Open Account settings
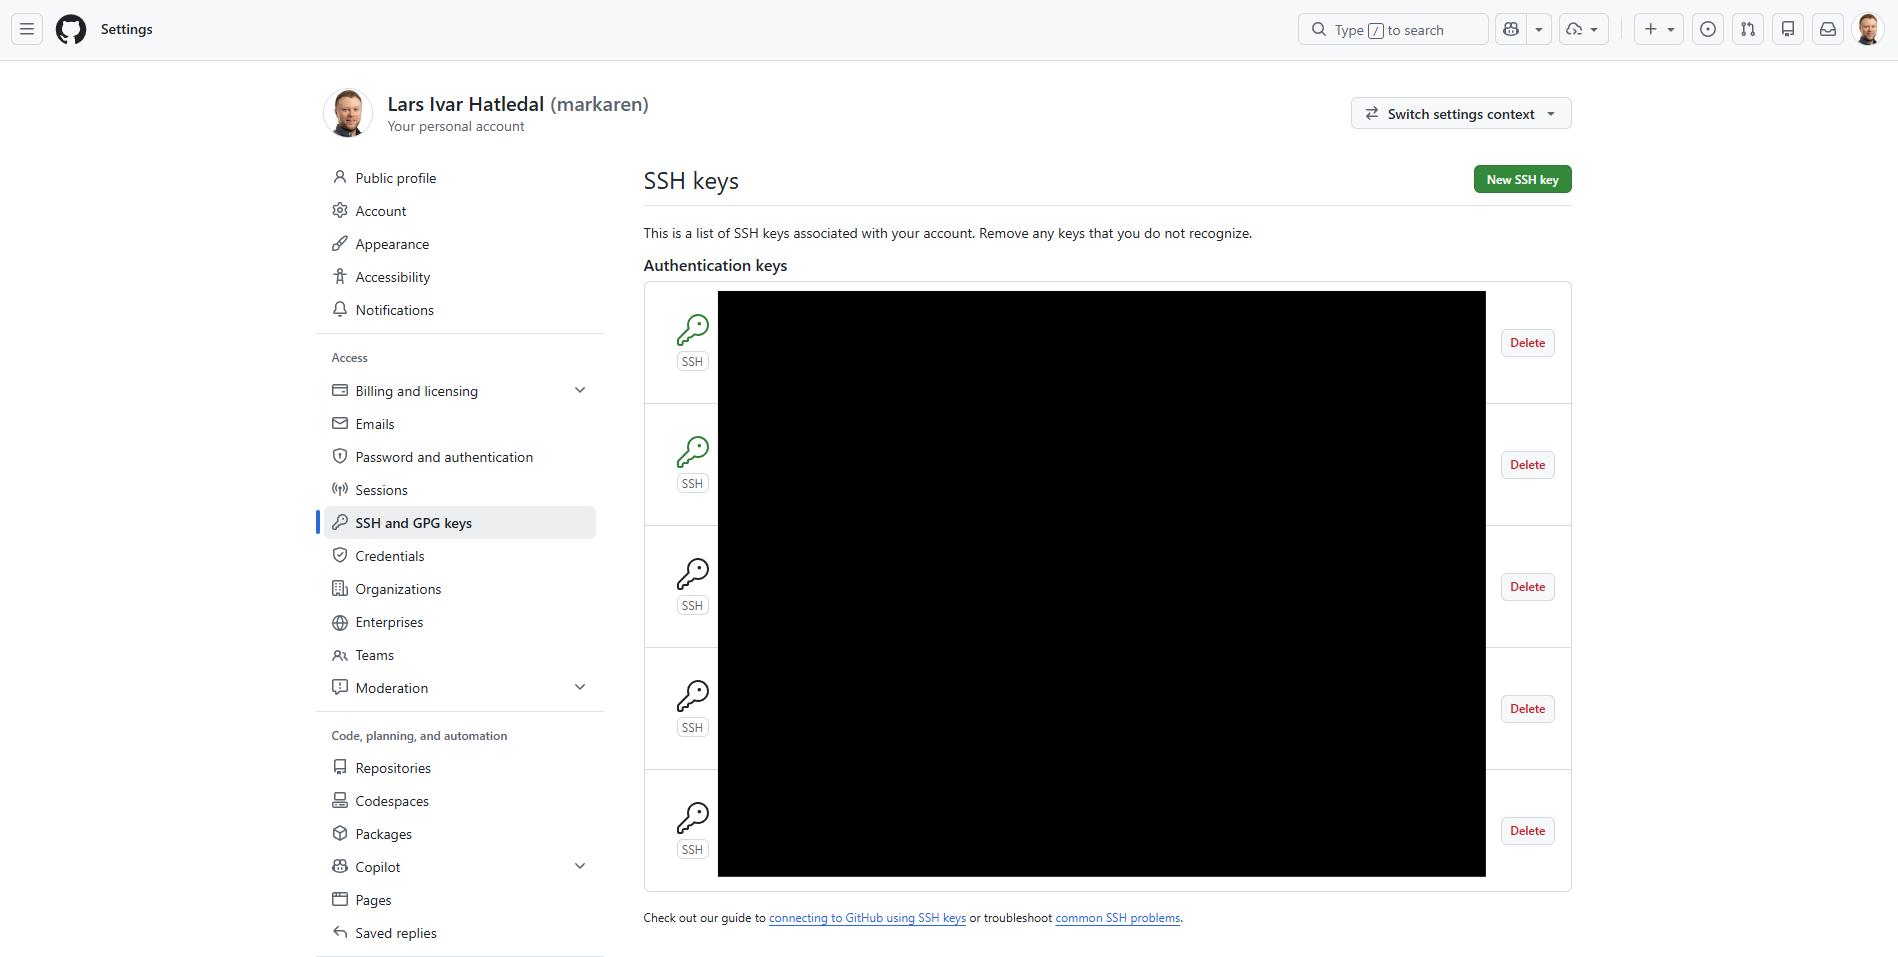 click(x=460, y=211)
